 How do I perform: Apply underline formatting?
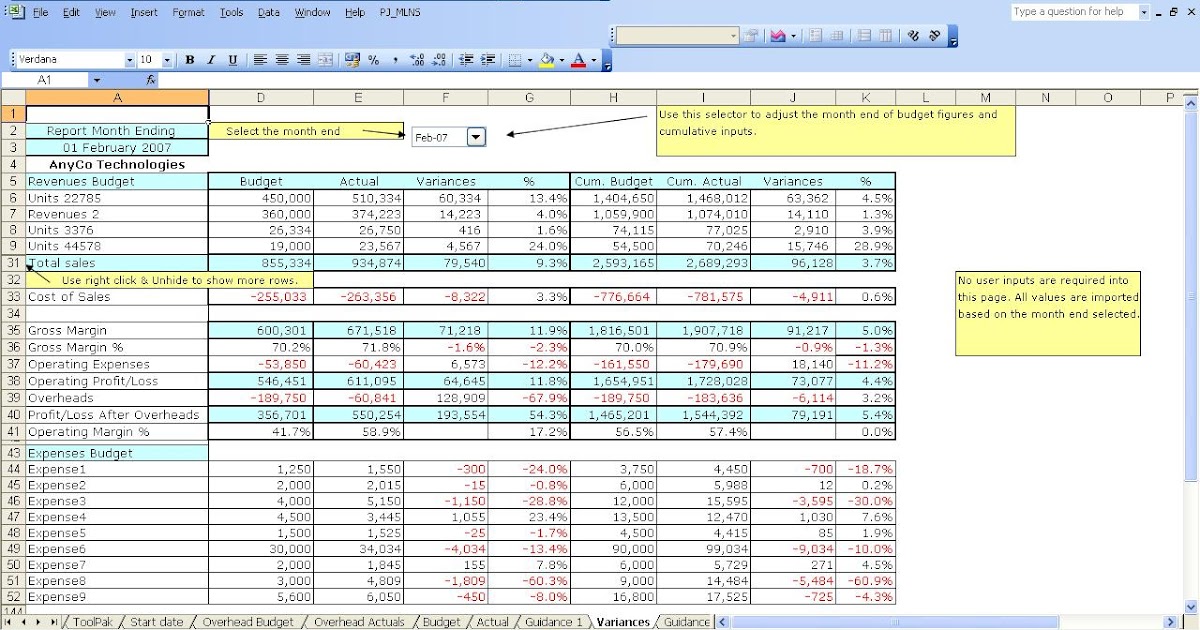pyautogui.click(x=232, y=59)
